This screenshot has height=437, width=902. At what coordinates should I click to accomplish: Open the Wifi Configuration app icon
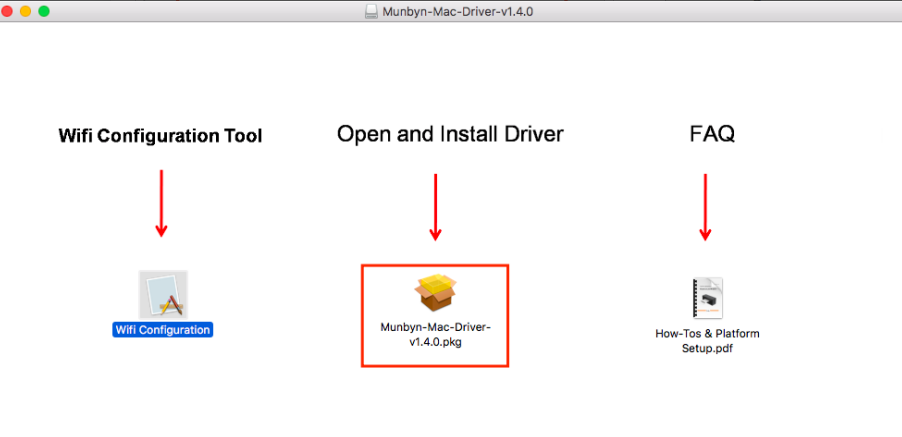(163, 294)
